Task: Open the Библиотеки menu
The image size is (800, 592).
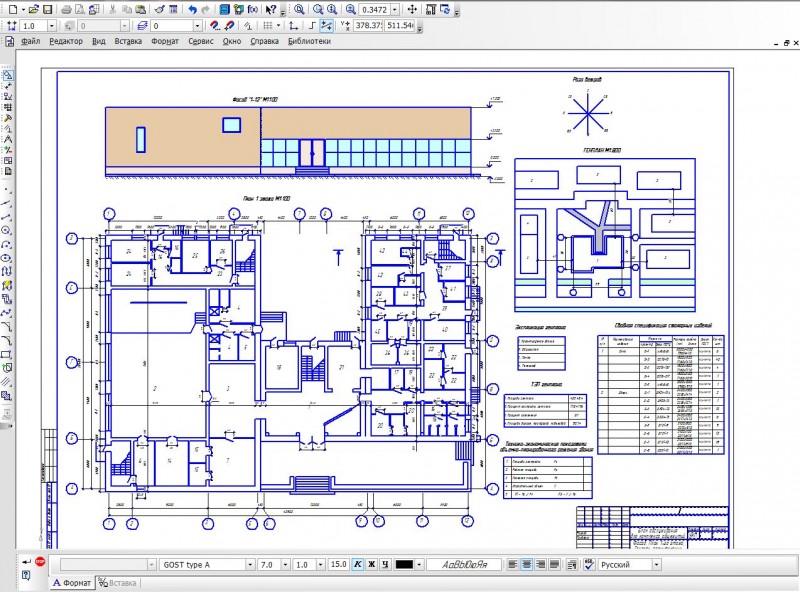Action: point(309,41)
